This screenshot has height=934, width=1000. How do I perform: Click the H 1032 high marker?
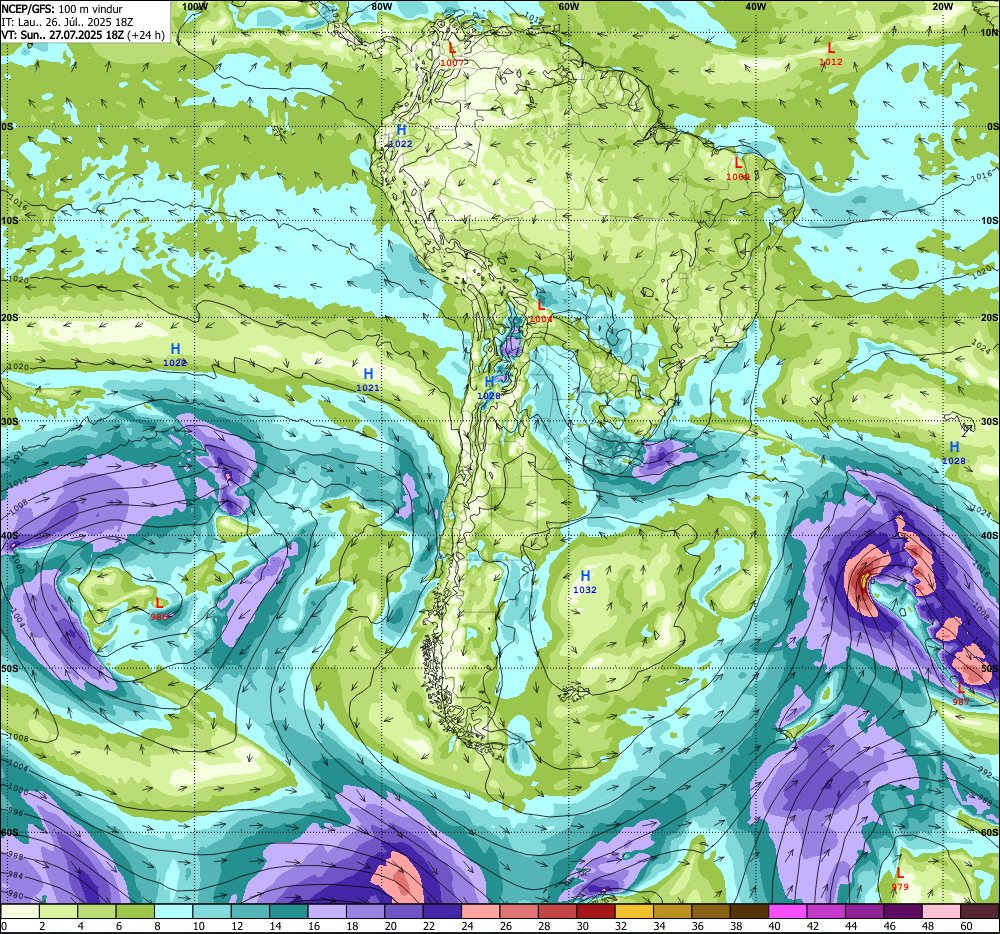tap(585, 582)
